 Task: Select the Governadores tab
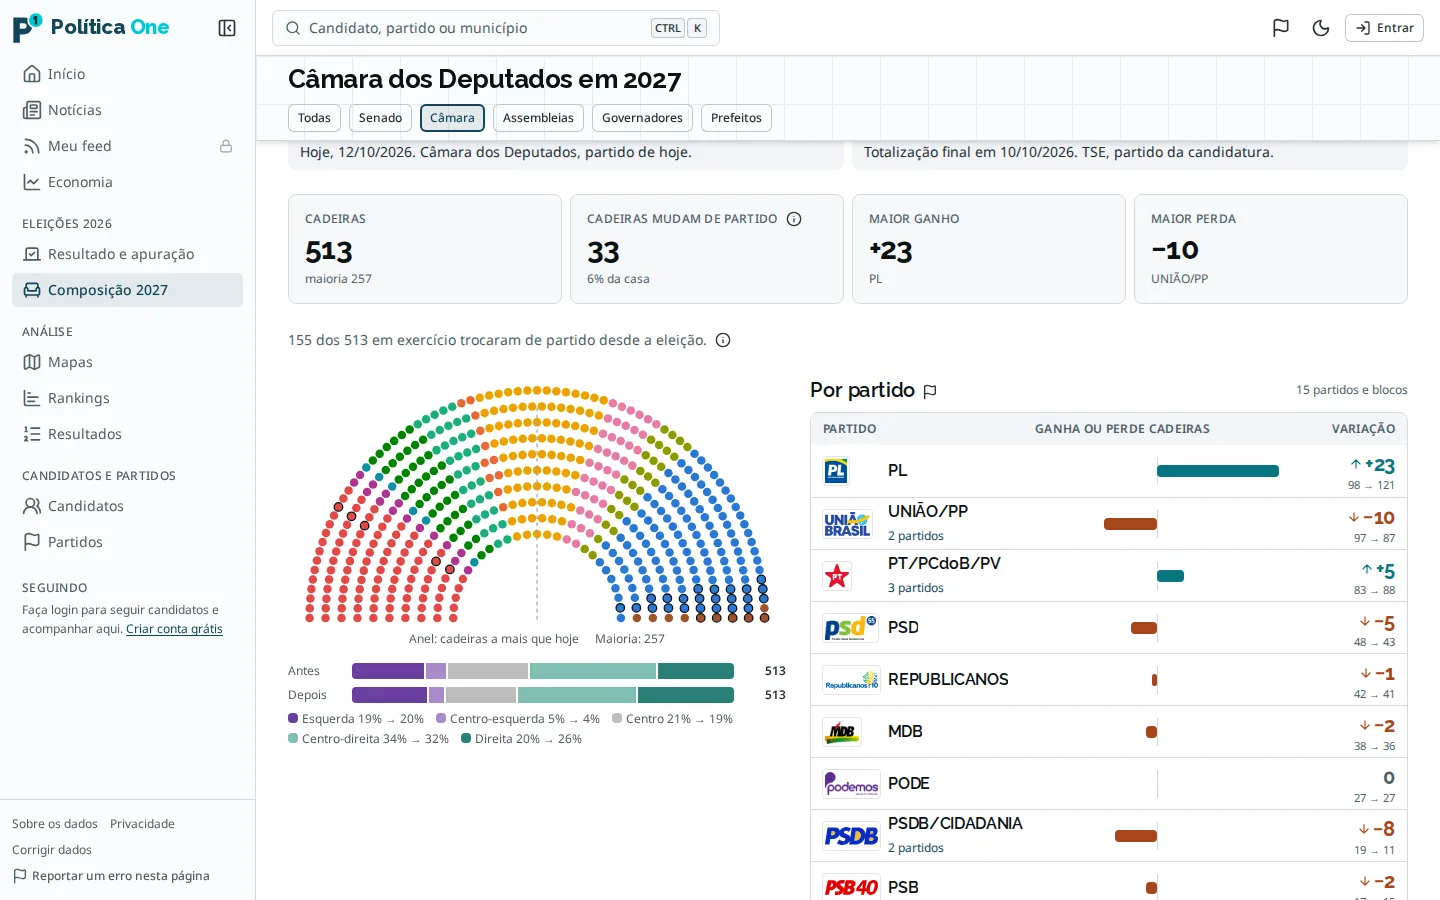pyautogui.click(x=642, y=118)
